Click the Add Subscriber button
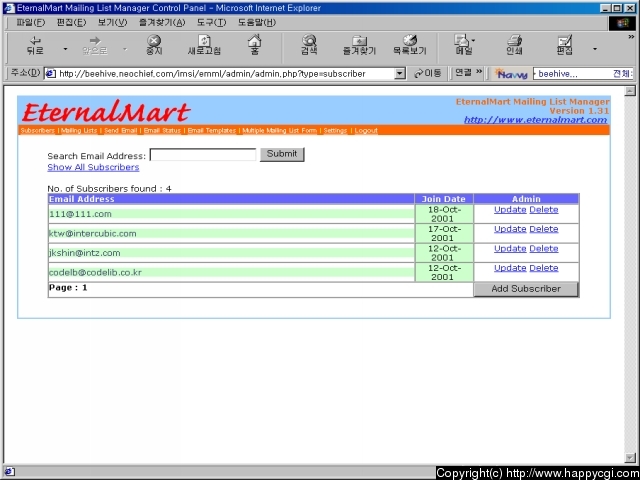The image size is (640, 480). (x=526, y=289)
